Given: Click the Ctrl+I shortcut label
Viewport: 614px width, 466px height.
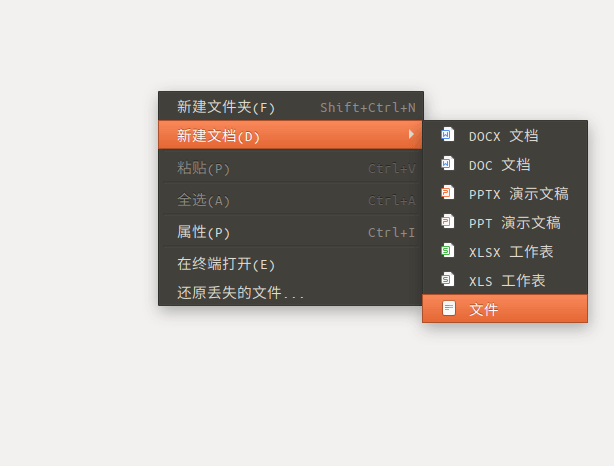Looking at the screenshot, I should pos(391,233).
